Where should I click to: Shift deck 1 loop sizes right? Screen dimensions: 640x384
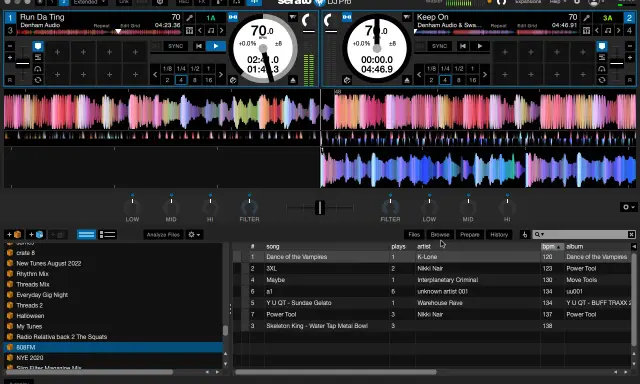point(221,74)
